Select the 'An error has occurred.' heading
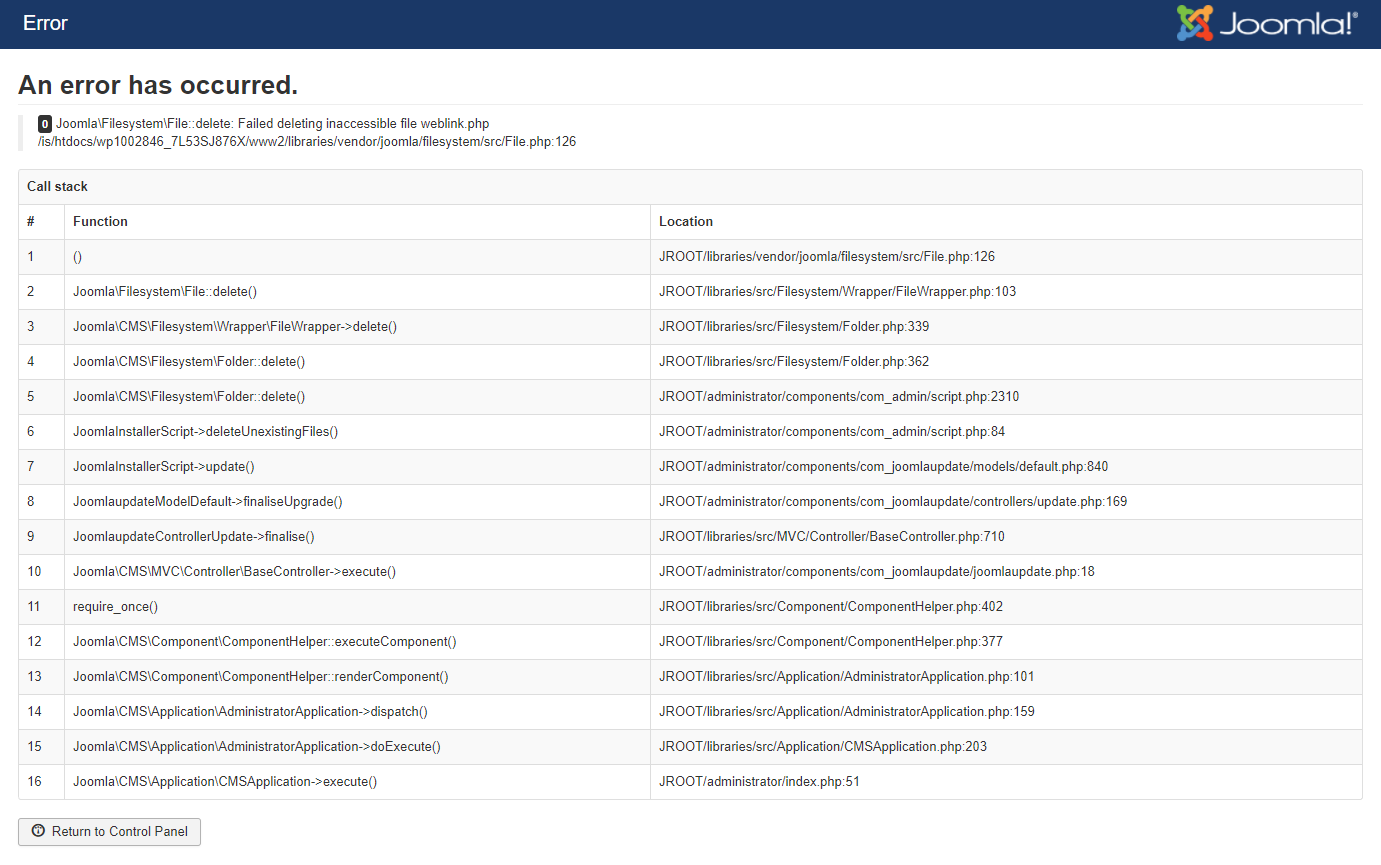The image size is (1381, 865). [x=158, y=85]
